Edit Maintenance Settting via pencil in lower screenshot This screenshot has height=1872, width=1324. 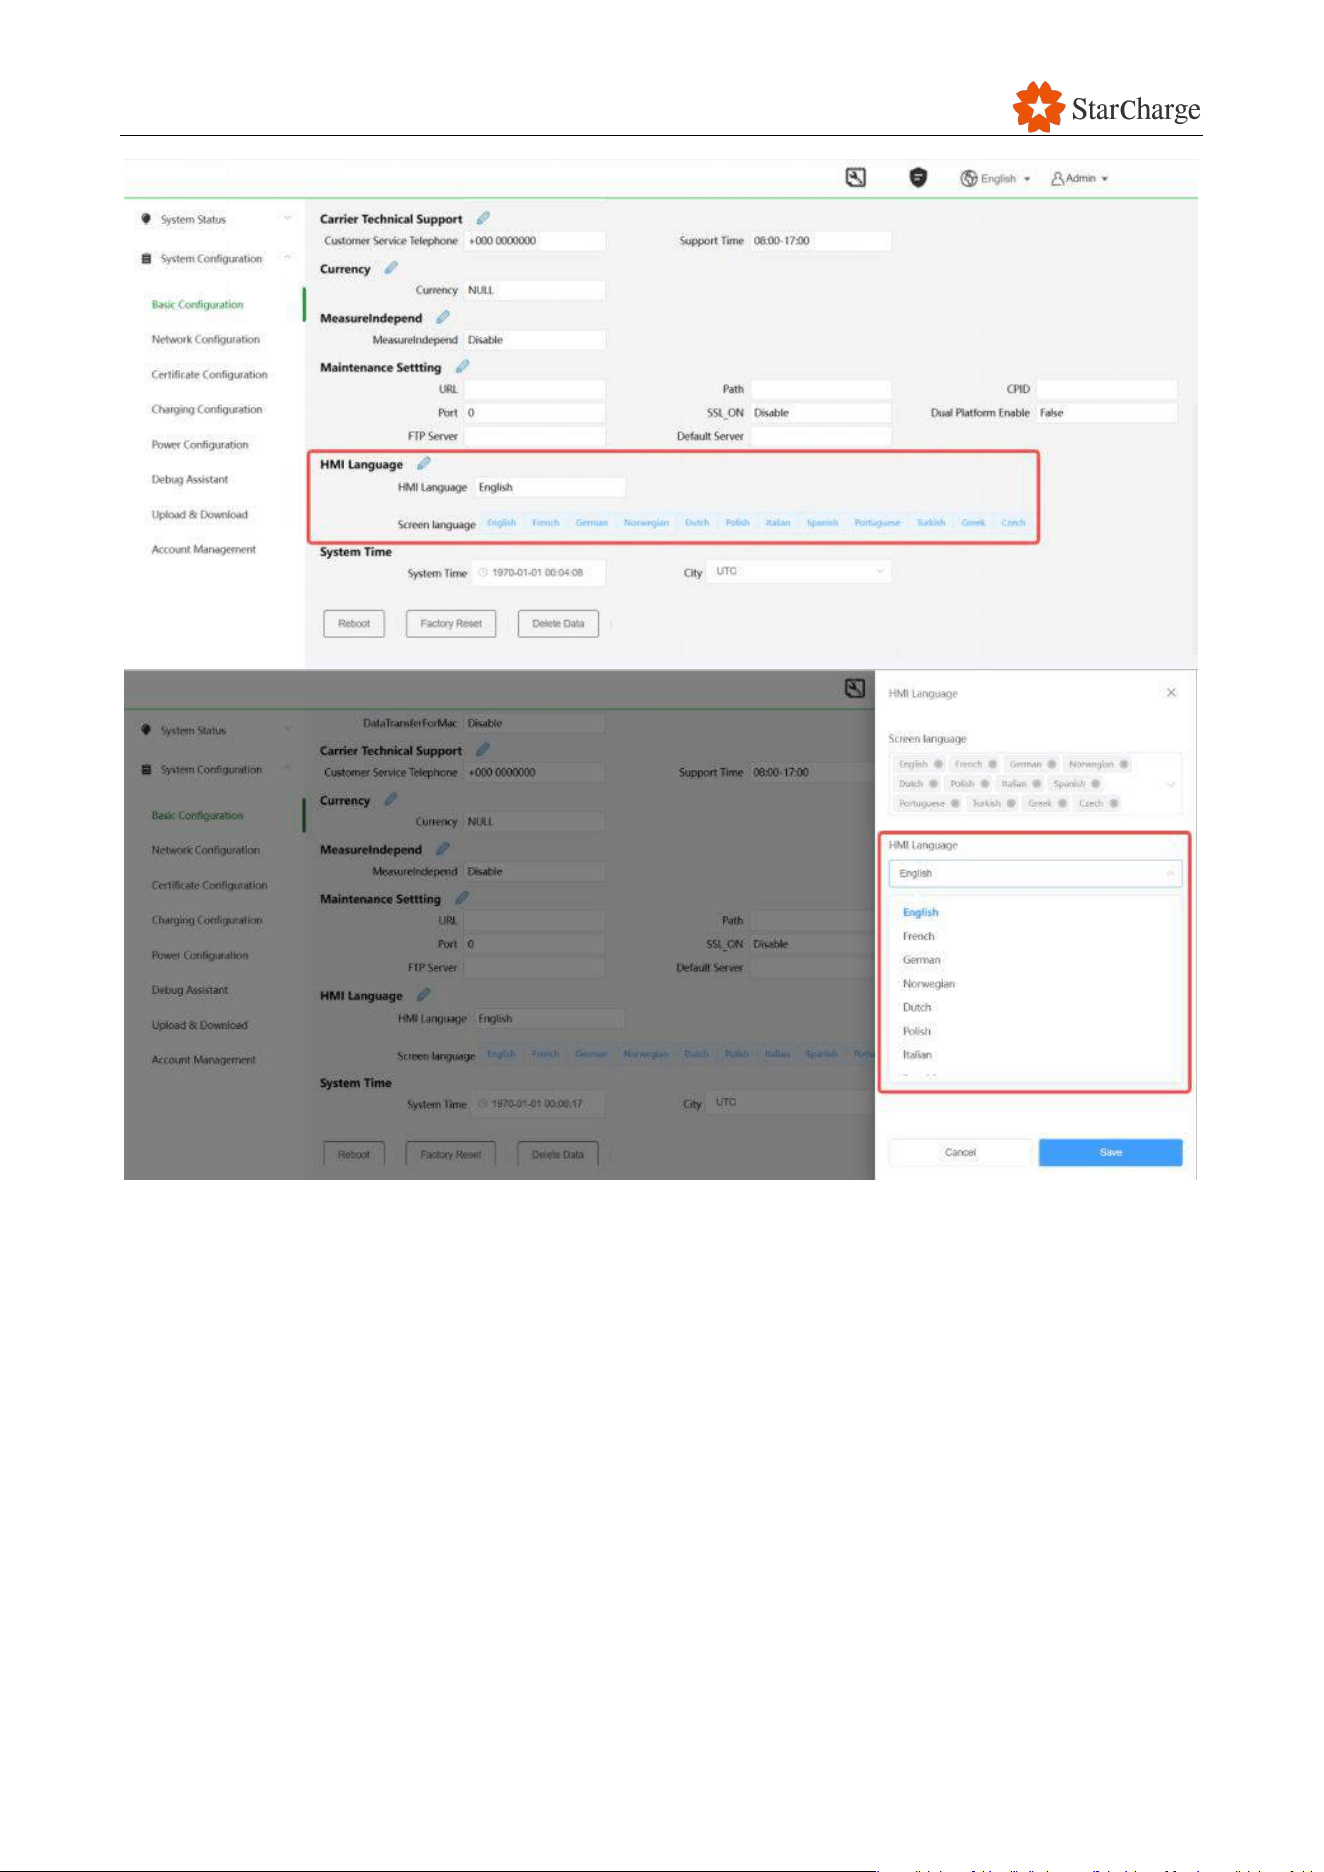(x=462, y=898)
